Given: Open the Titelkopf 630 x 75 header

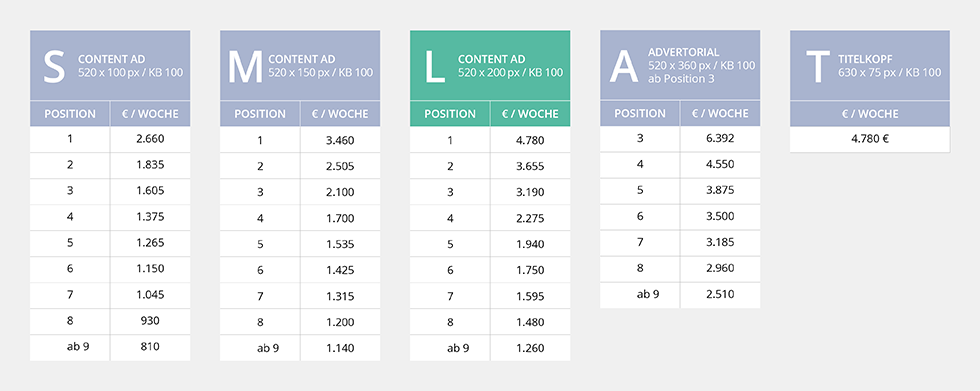Looking at the screenshot, I should [870, 66].
